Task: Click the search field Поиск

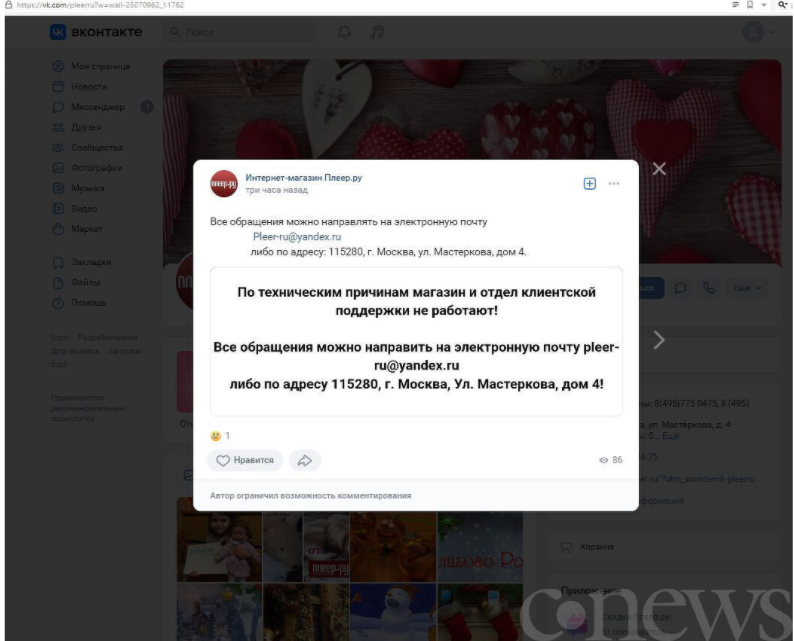Action: point(240,32)
